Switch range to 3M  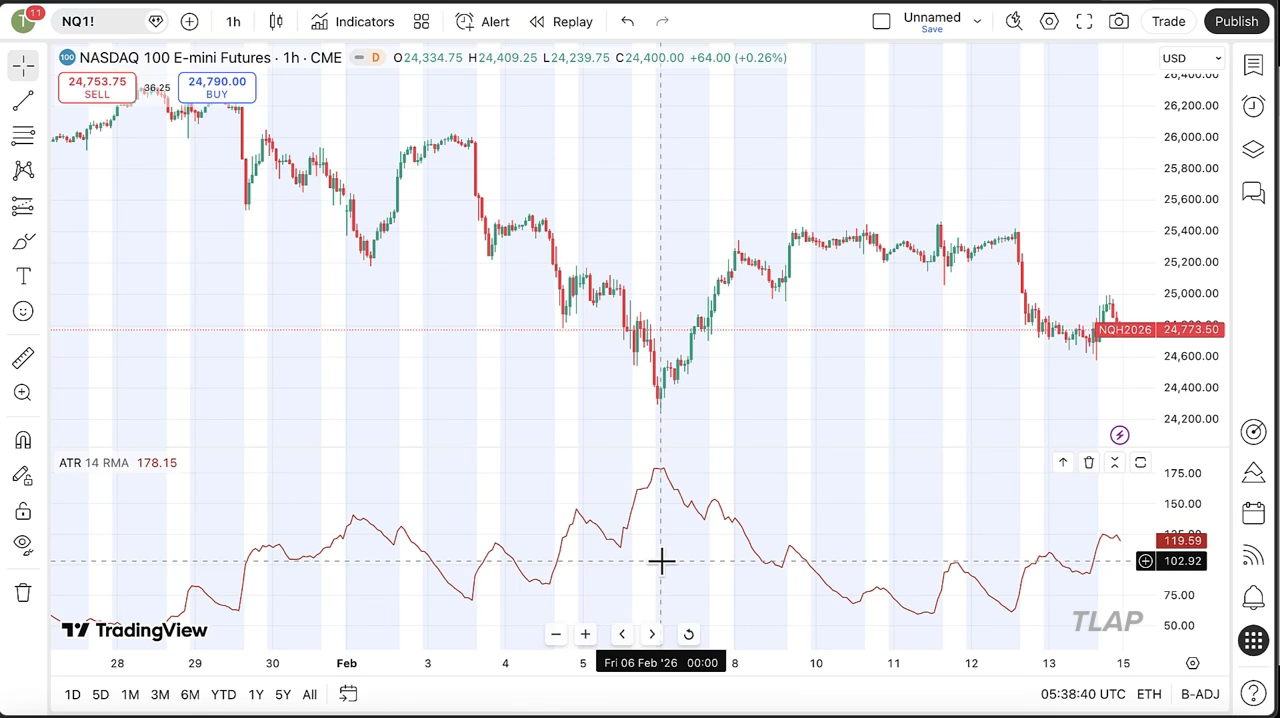[x=160, y=695]
